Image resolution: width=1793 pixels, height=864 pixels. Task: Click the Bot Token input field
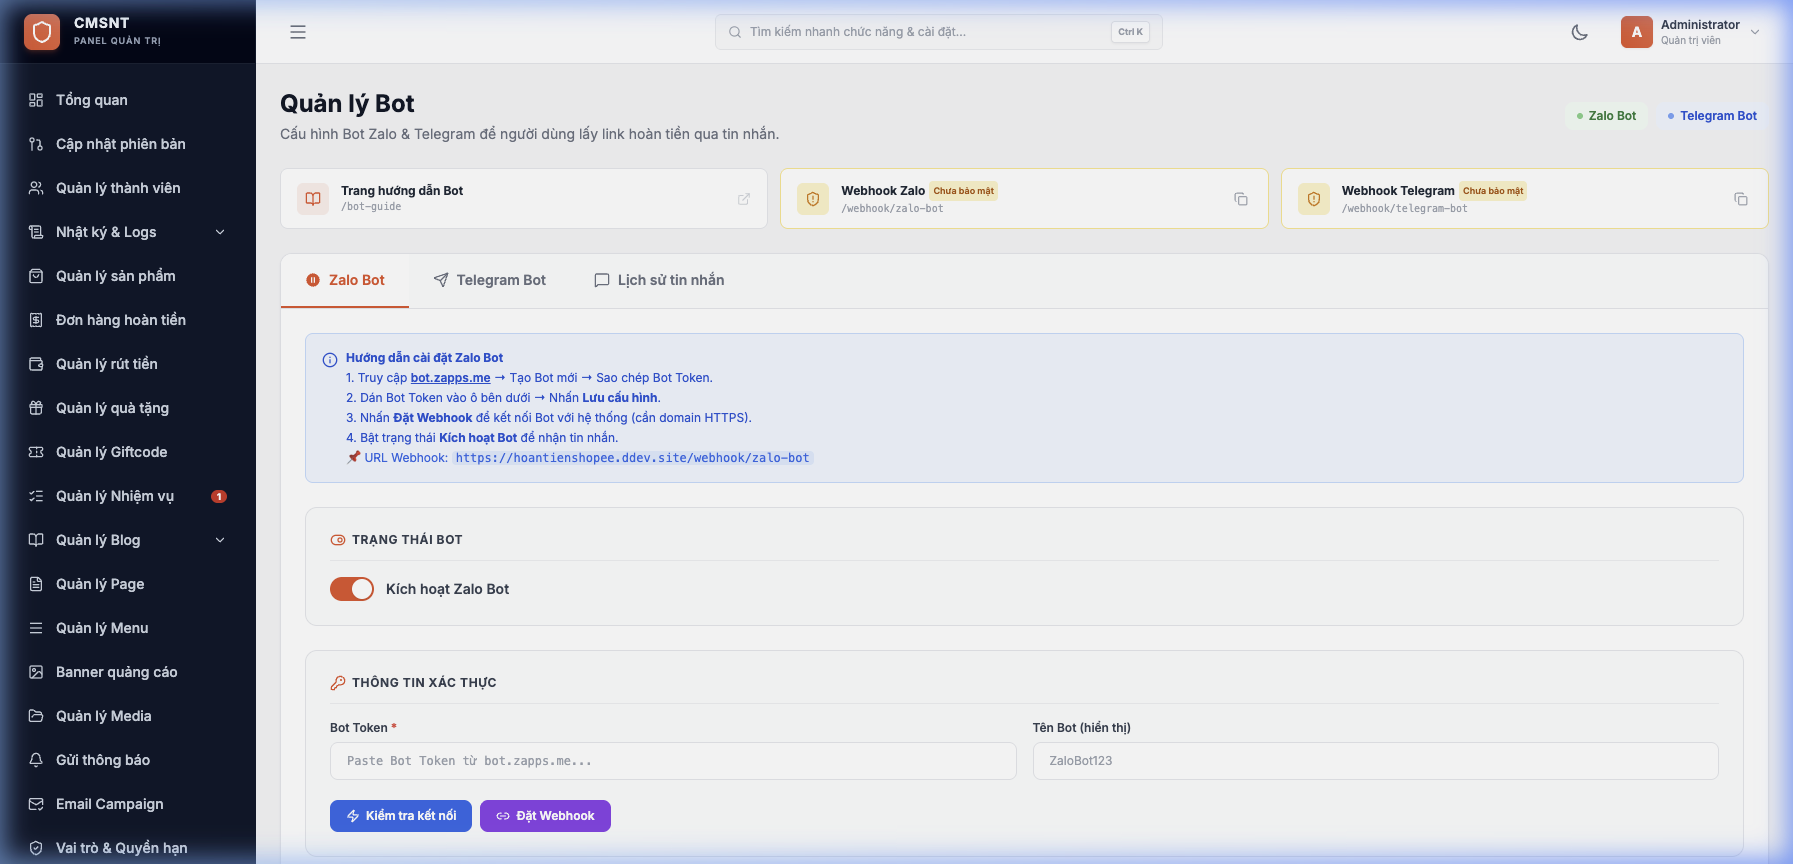pyautogui.click(x=673, y=761)
